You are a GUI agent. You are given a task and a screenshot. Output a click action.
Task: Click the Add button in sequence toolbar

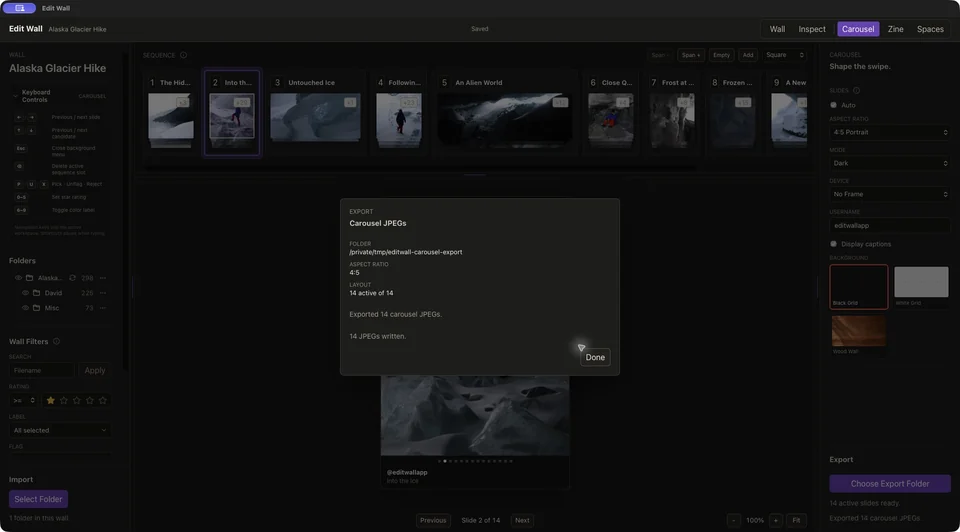(x=748, y=55)
